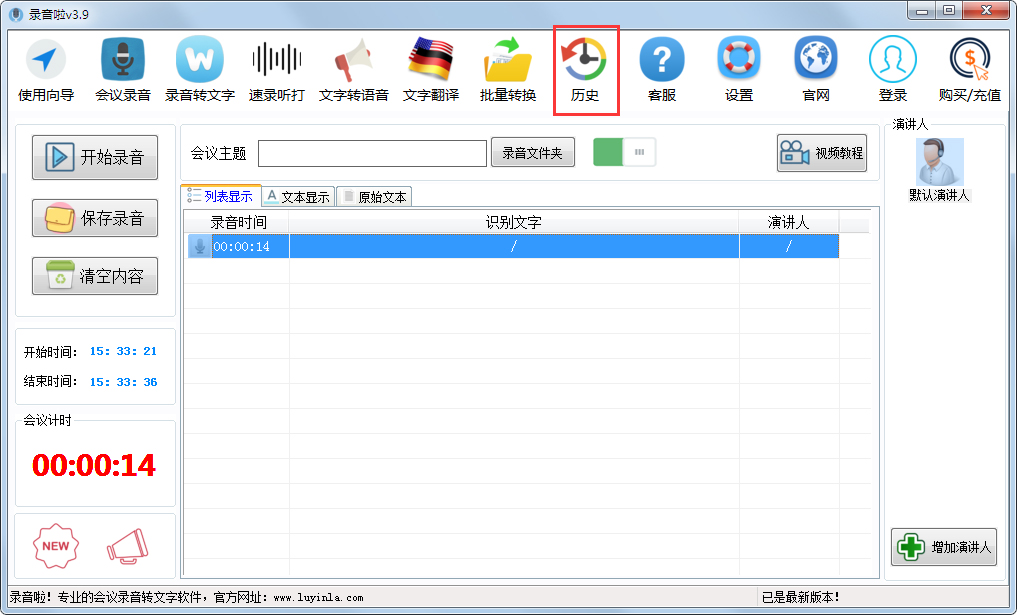
Task: Switch to the 文本显示 tab
Action: click(297, 197)
